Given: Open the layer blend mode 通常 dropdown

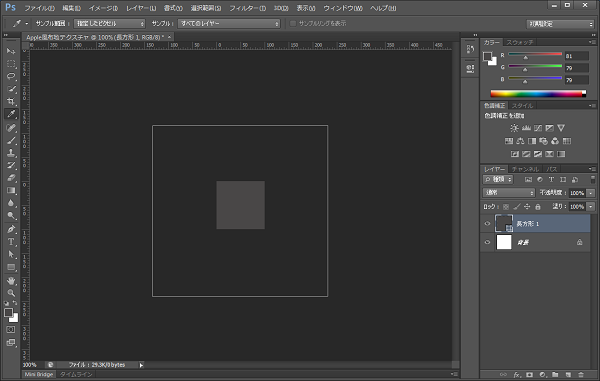Looking at the screenshot, I should pyautogui.click(x=509, y=193).
